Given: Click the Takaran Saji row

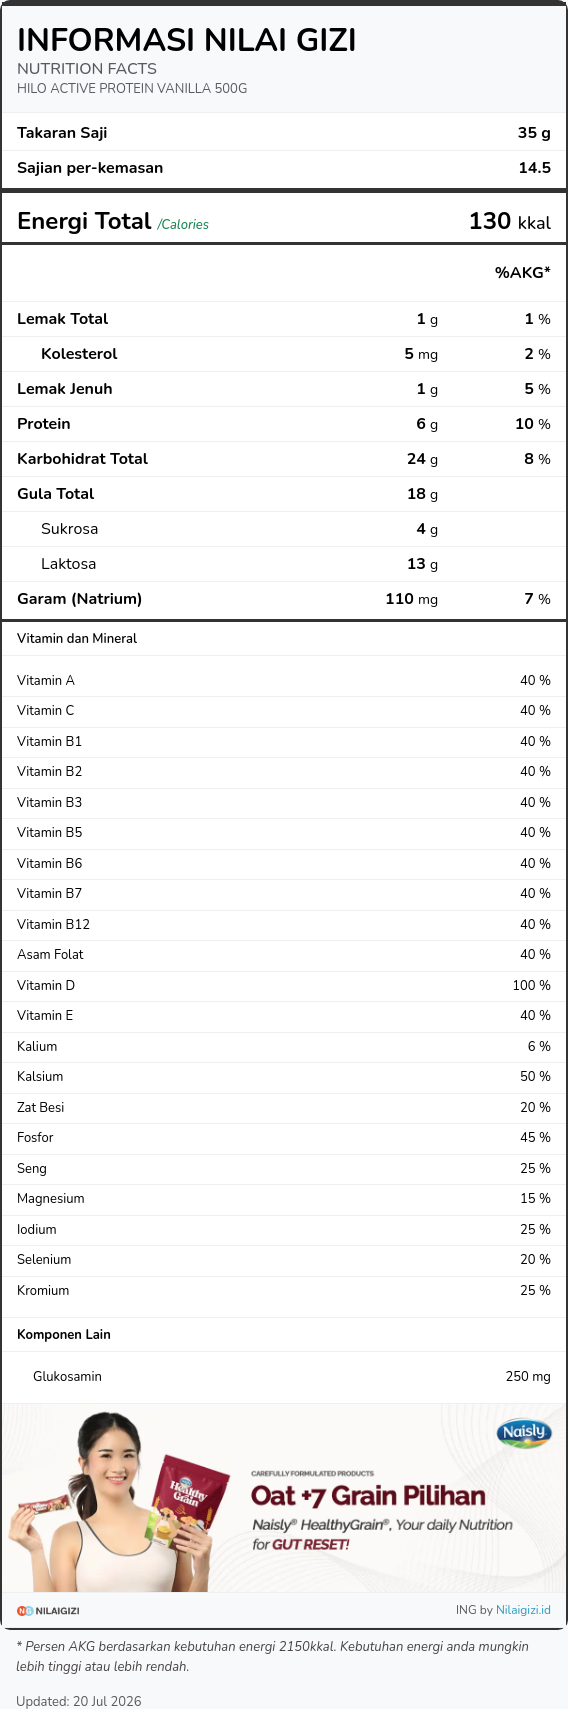Looking at the screenshot, I should tap(284, 133).
